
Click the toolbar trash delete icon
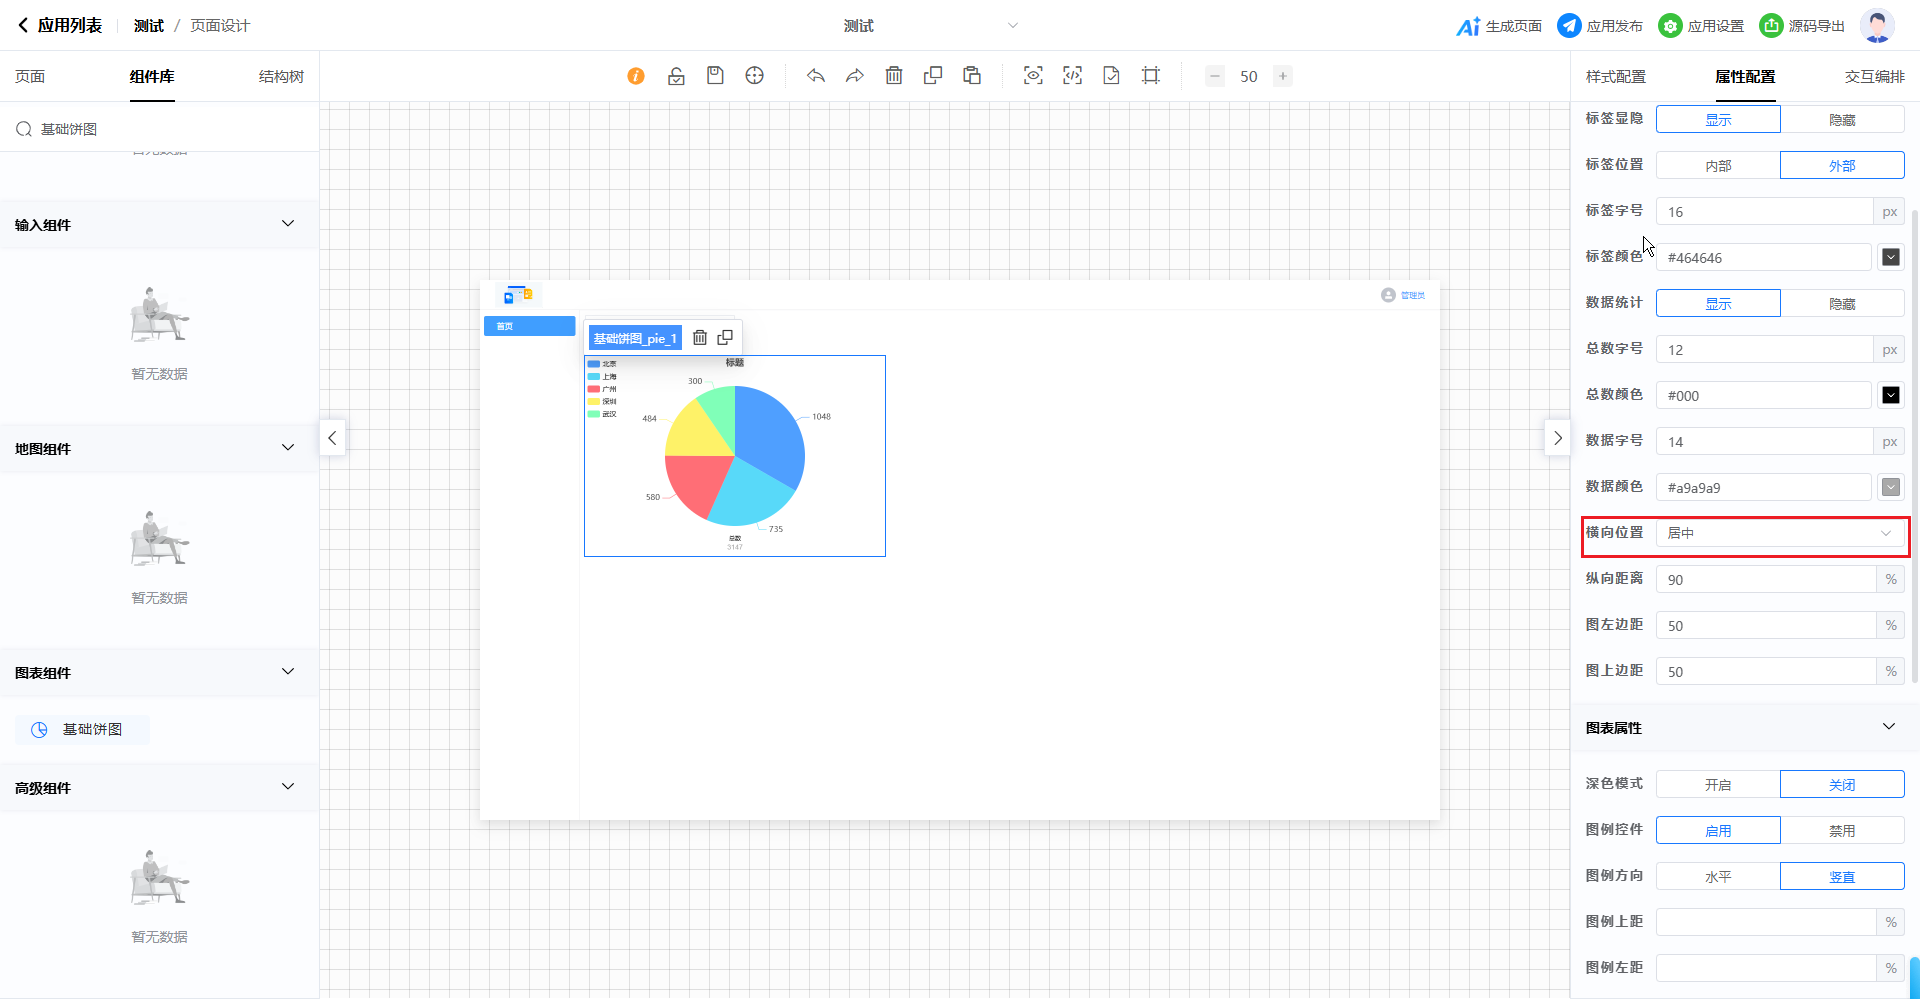[894, 76]
